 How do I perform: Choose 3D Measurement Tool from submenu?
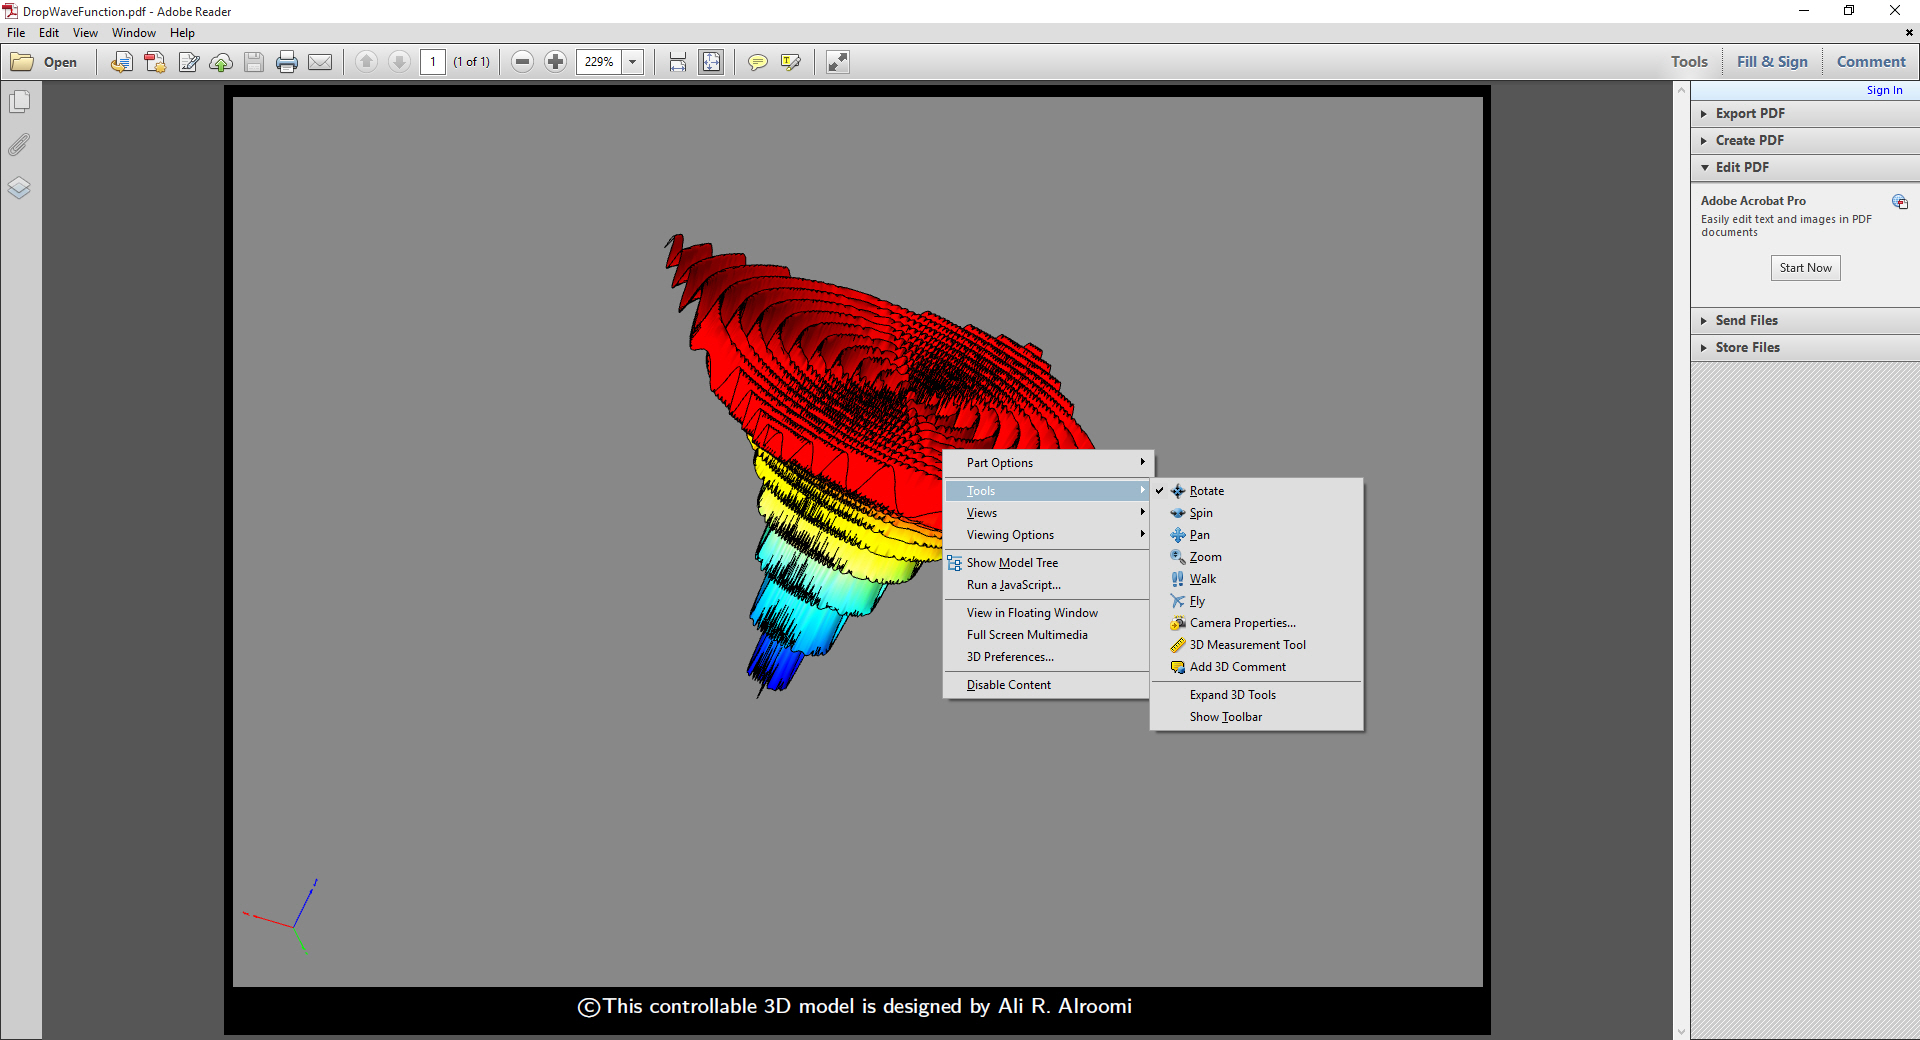pyautogui.click(x=1247, y=645)
